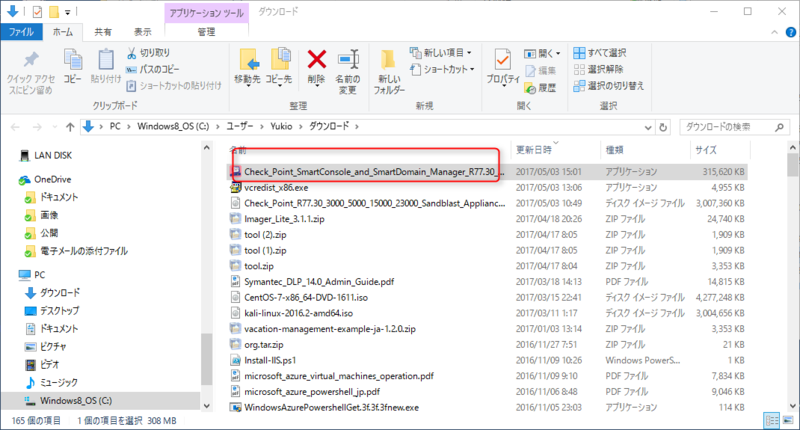Click Paste Shortcut (ショートカットの貼り付け)
Viewport: 800px width, 430px height.
(174, 85)
